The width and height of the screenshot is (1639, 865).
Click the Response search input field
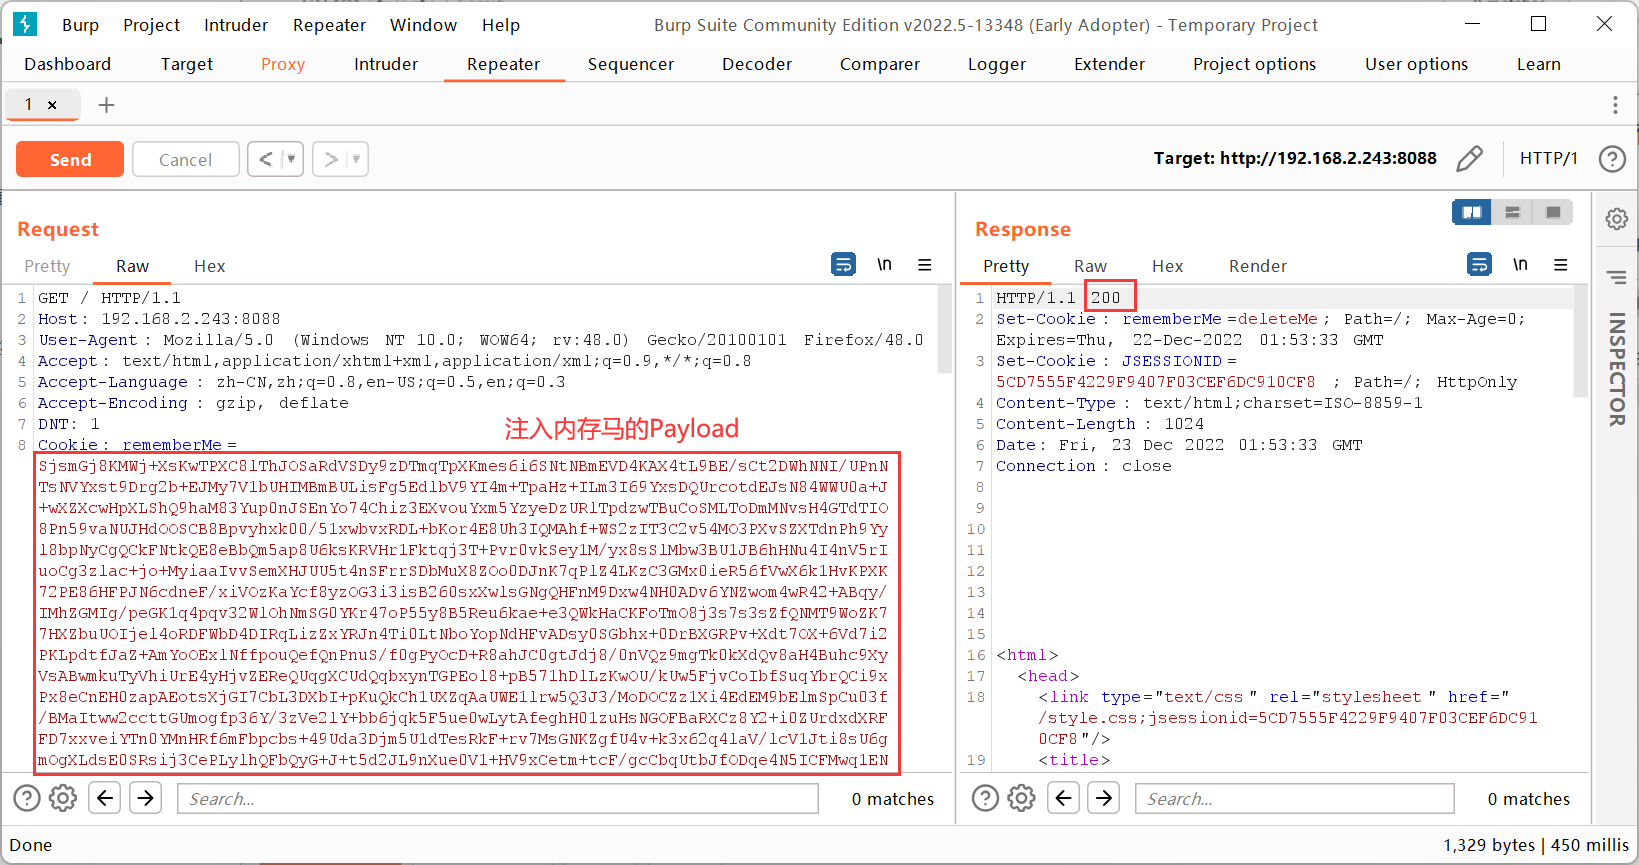click(1294, 798)
